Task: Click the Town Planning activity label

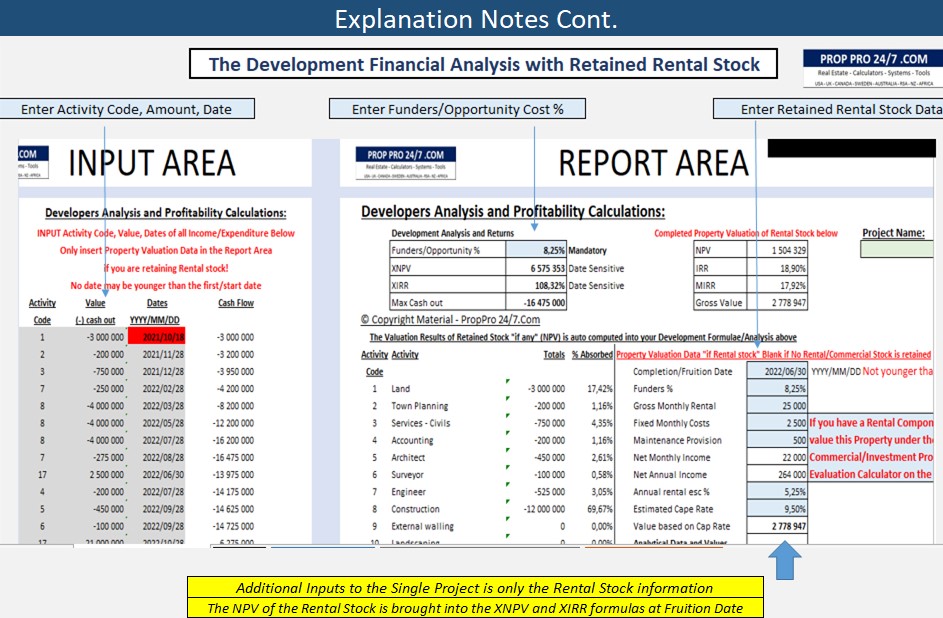Action: (419, 406)
